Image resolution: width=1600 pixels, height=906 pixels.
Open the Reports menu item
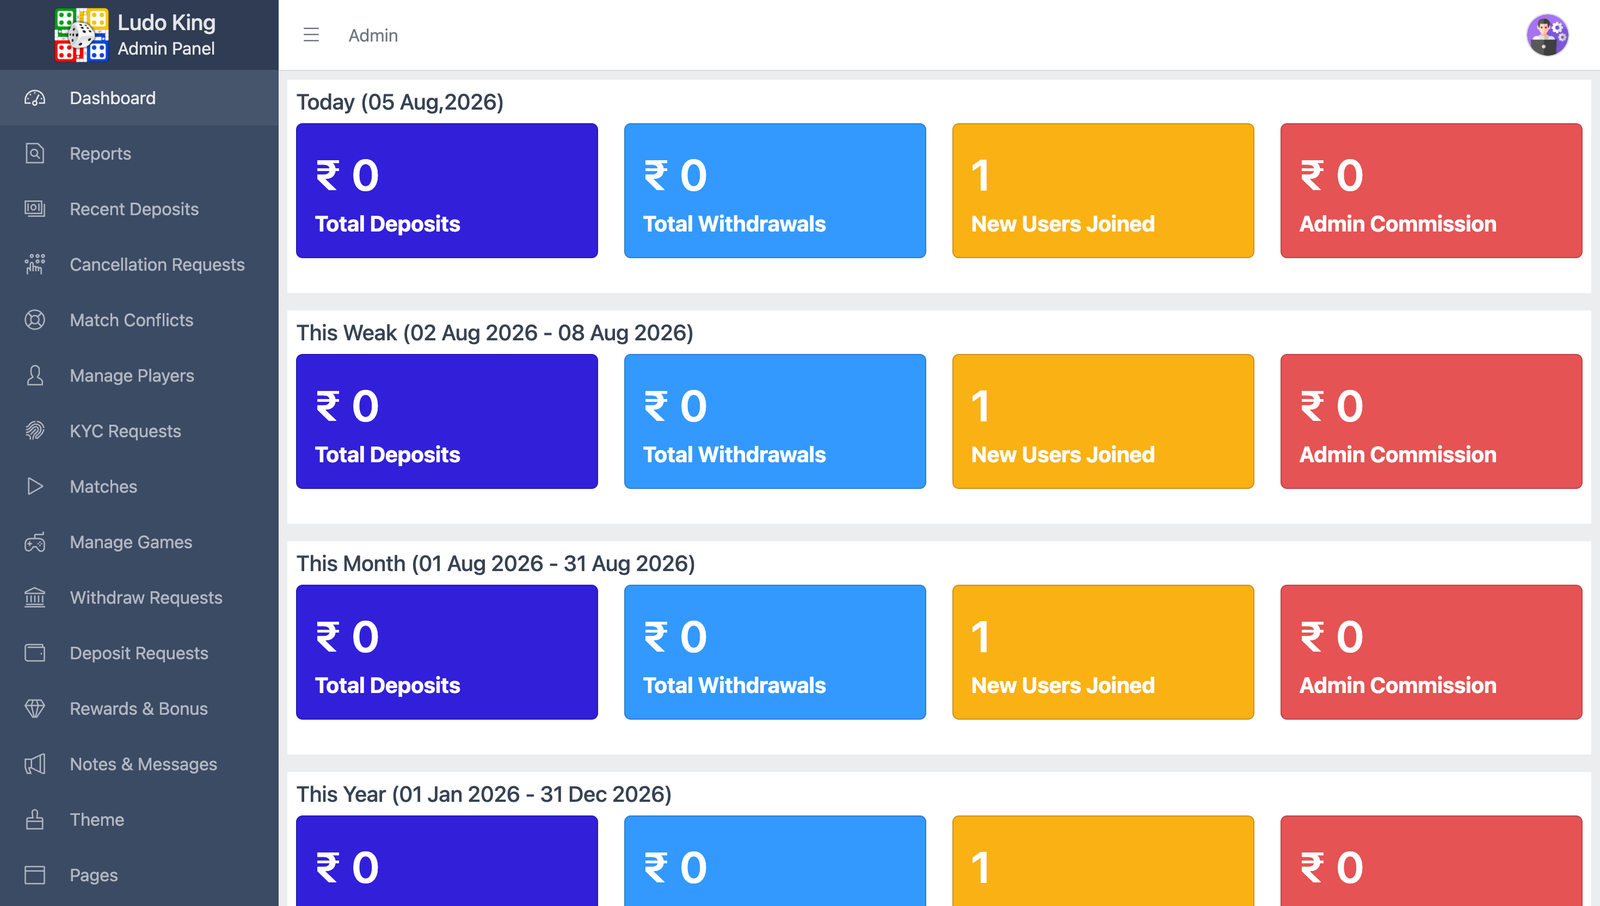139,153
